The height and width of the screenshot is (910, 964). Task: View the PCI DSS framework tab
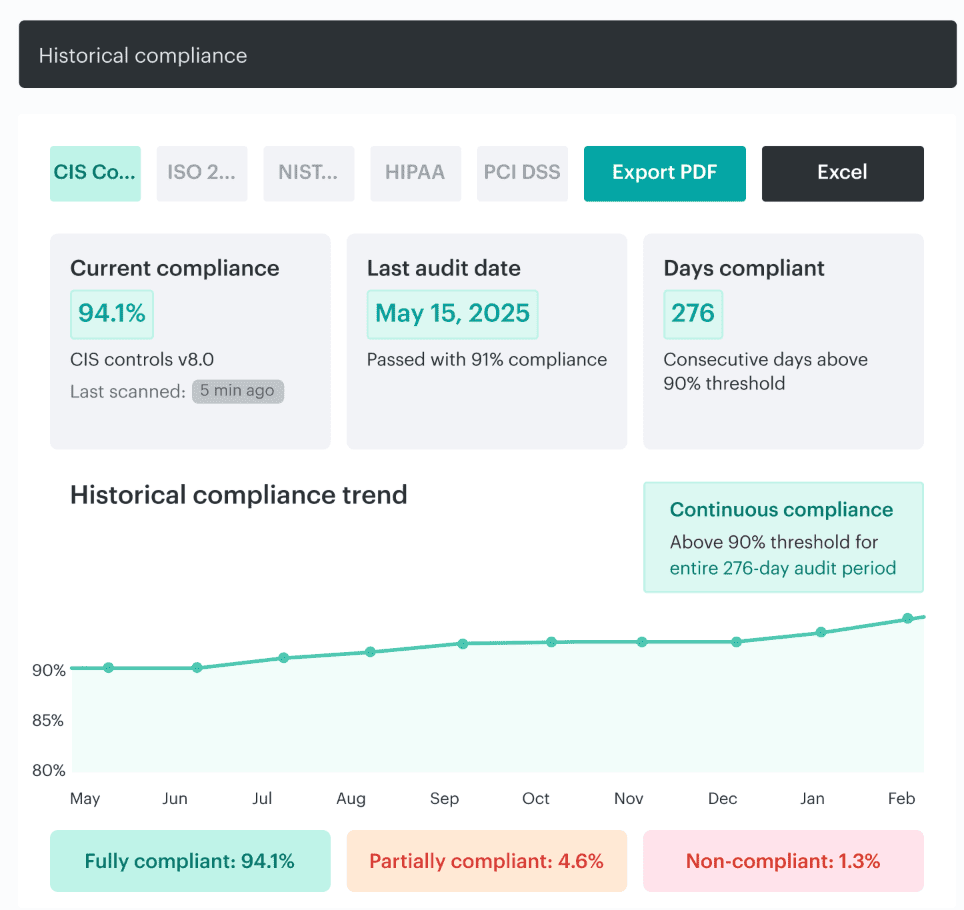[522, 172]
